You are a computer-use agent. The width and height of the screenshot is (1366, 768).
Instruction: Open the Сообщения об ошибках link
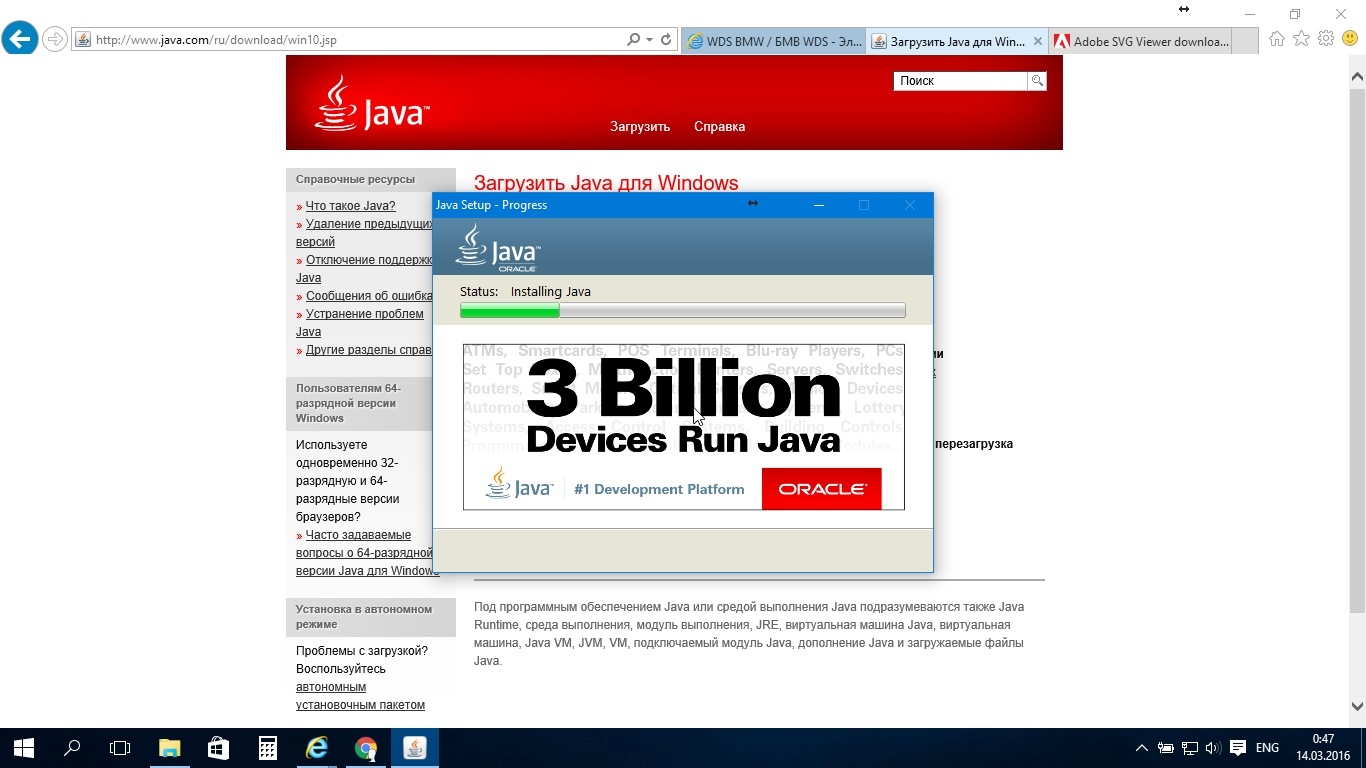click(x=369, y=296)
